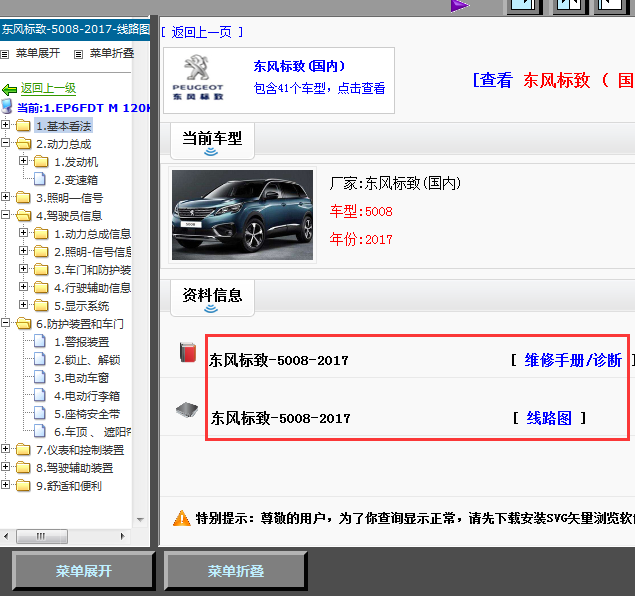Collapse the 6.防护装置和车门 tree node
The height and width of the screenshot is (596, 635).
pyautogui.click(x=5, y=323)
